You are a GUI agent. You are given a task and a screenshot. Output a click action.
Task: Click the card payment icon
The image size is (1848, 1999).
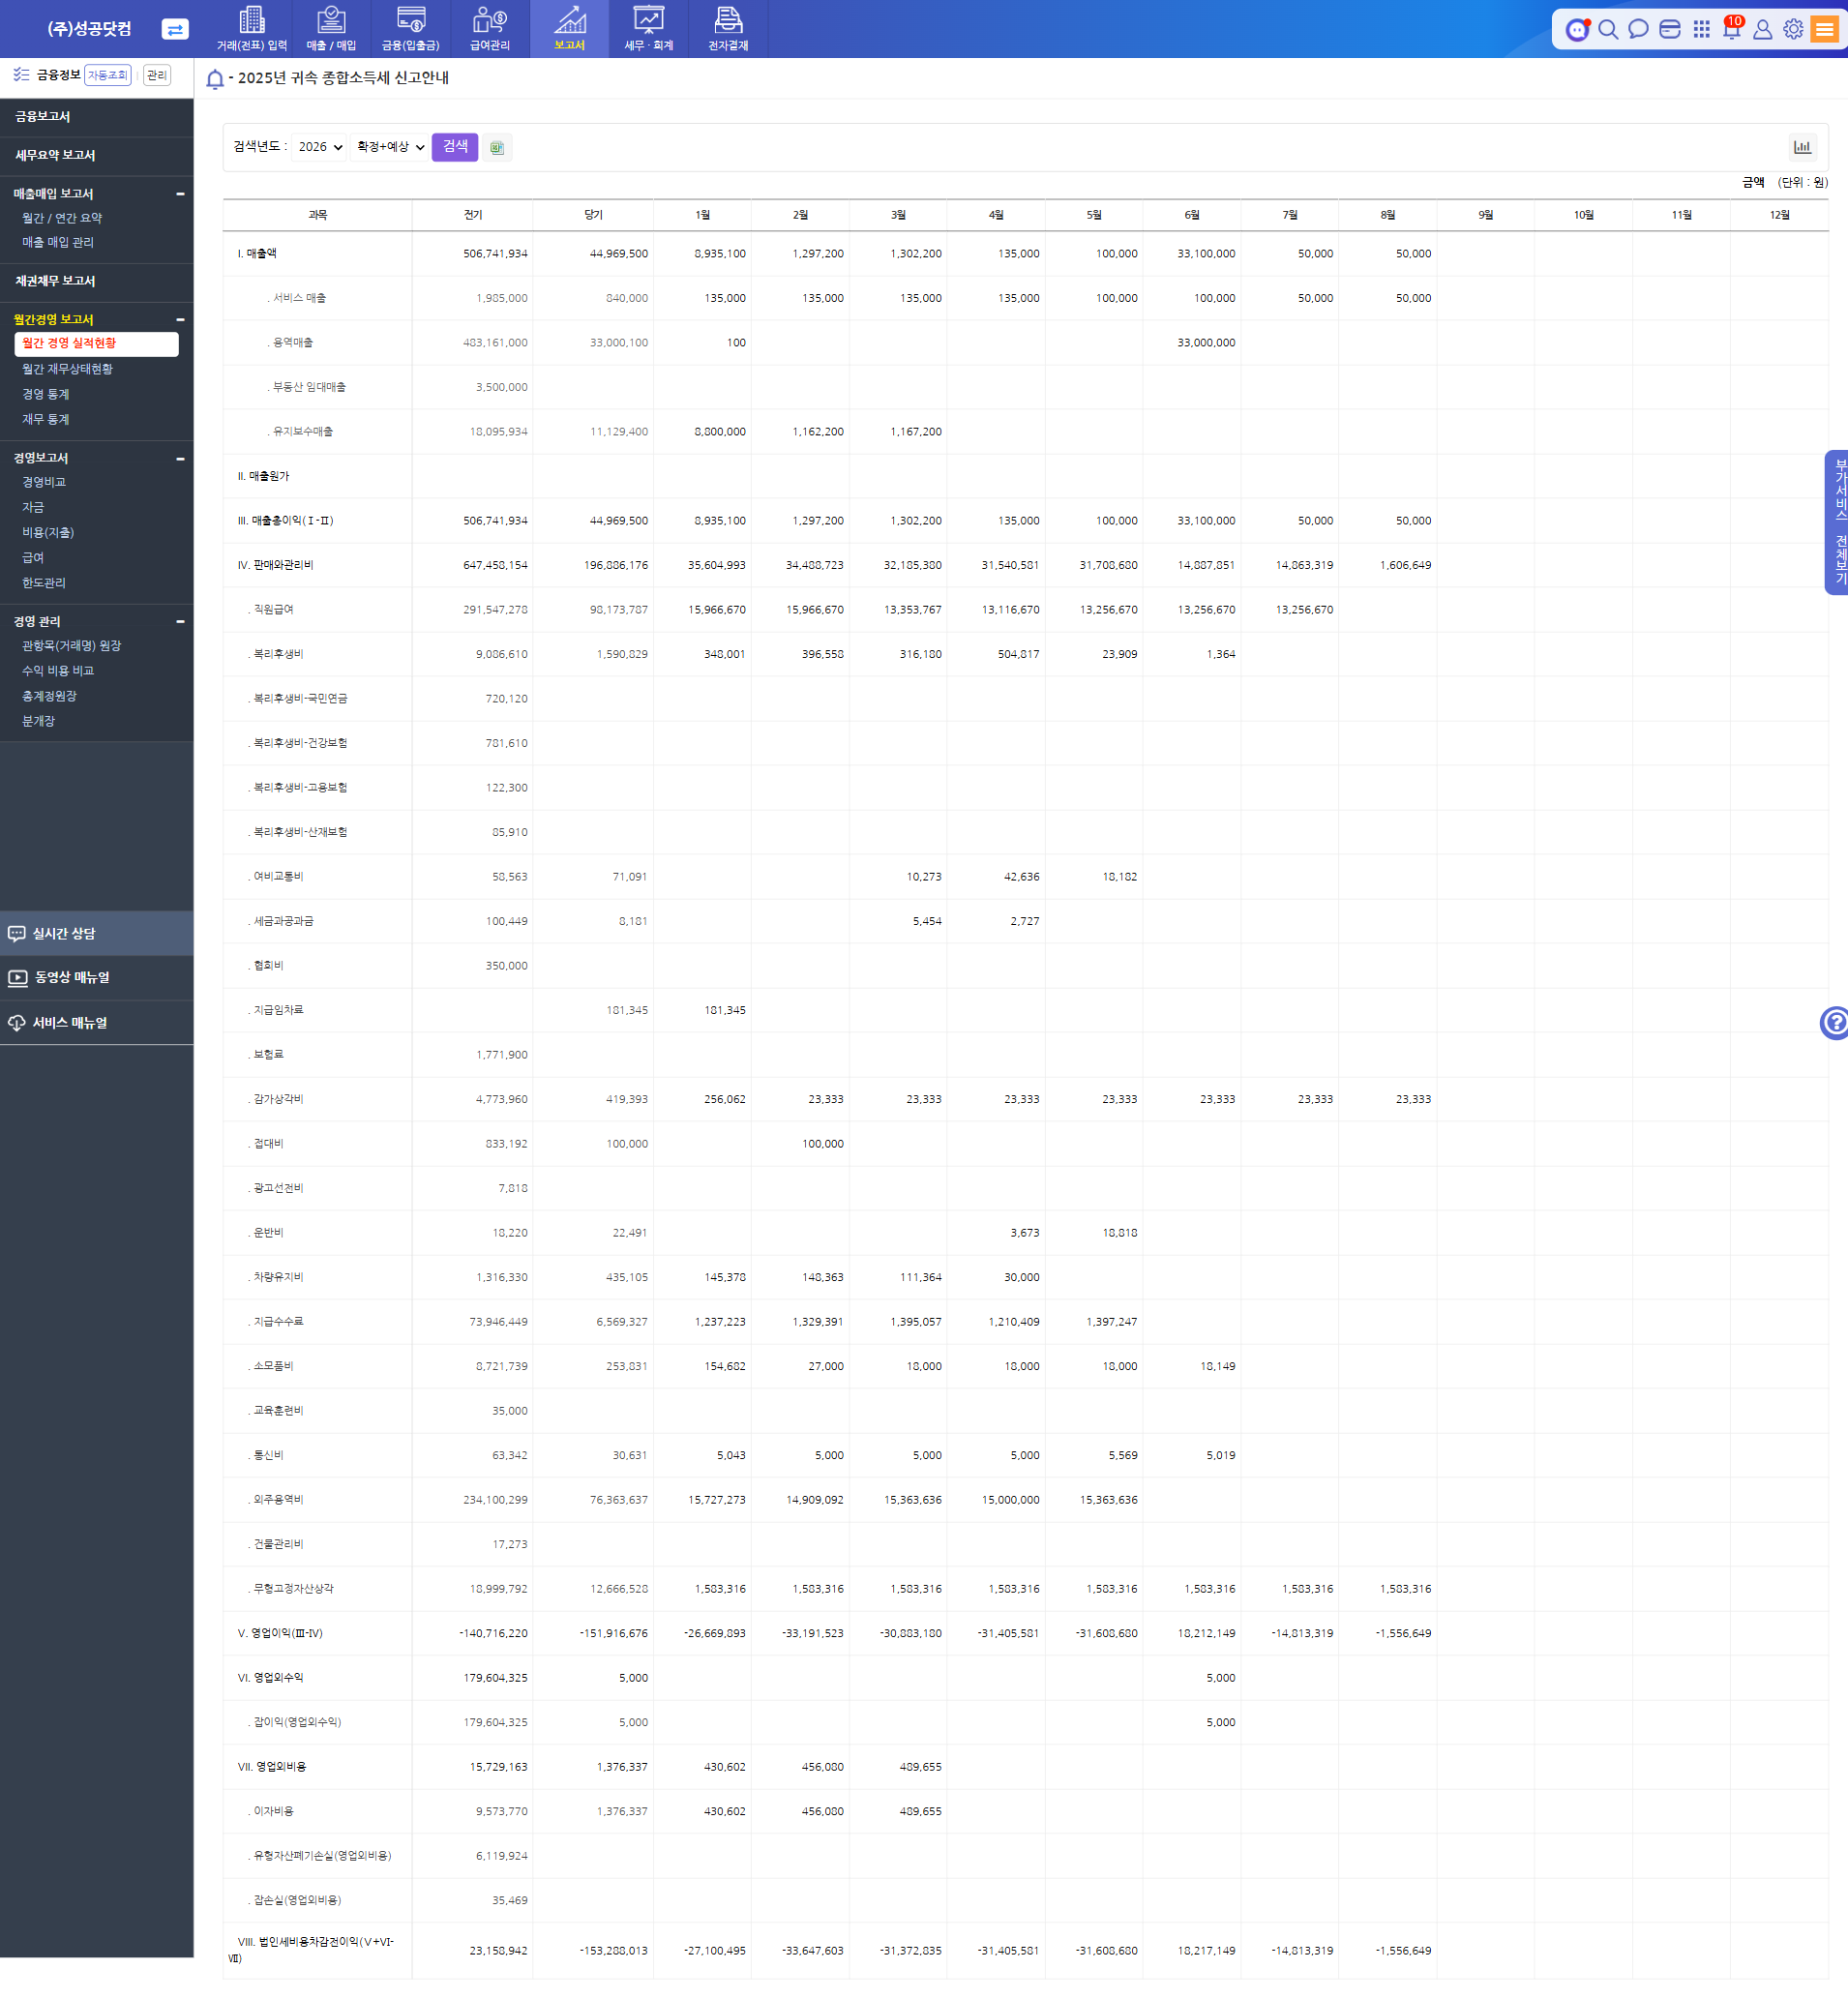click(x=1670, y=29)
